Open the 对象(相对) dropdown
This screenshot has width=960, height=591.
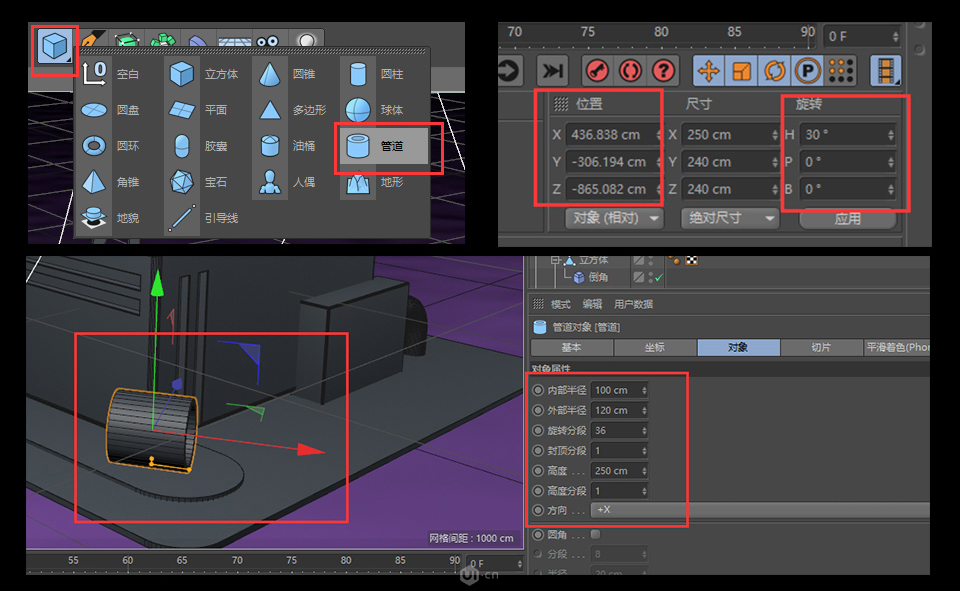(613, 218)
